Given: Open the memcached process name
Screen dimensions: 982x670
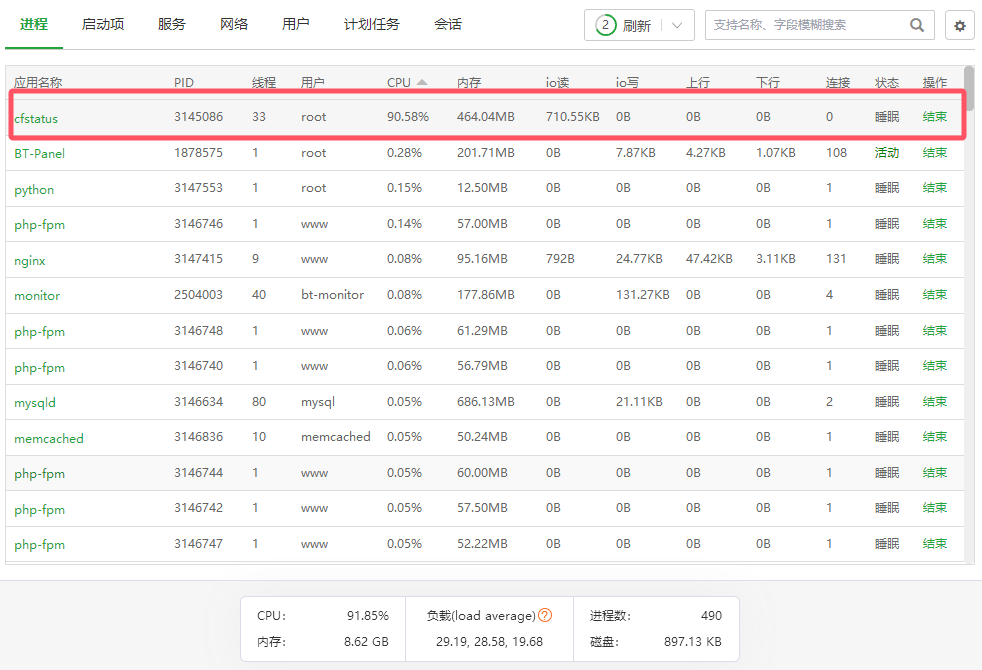Looking at the screenshot, I should coord(49,438).
